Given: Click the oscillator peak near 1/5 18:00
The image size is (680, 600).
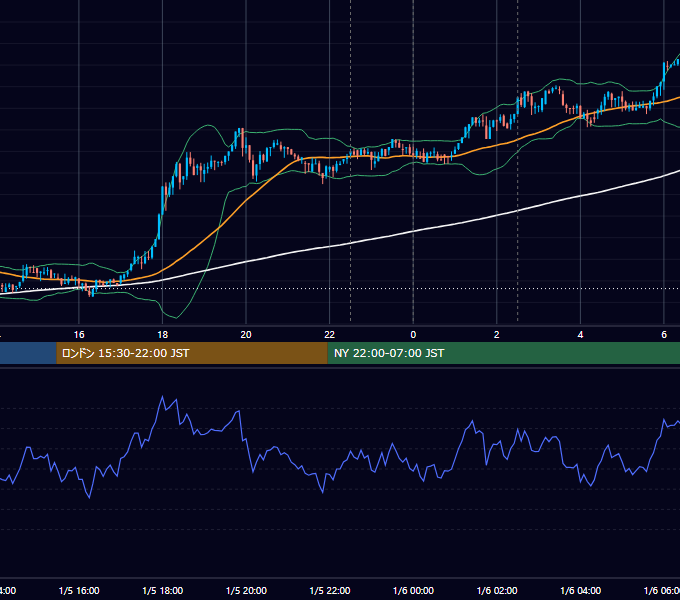Looking at the screenshot, I should tap(163, 396).
